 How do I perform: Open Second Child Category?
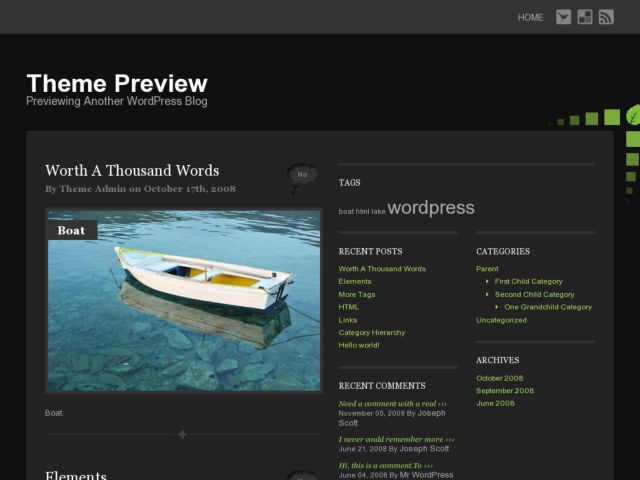[x=534, y=294]
